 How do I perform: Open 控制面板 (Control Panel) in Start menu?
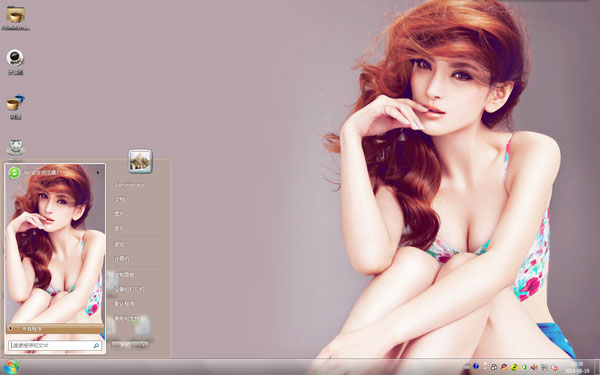pyautogui.click(x=124, y=274)
